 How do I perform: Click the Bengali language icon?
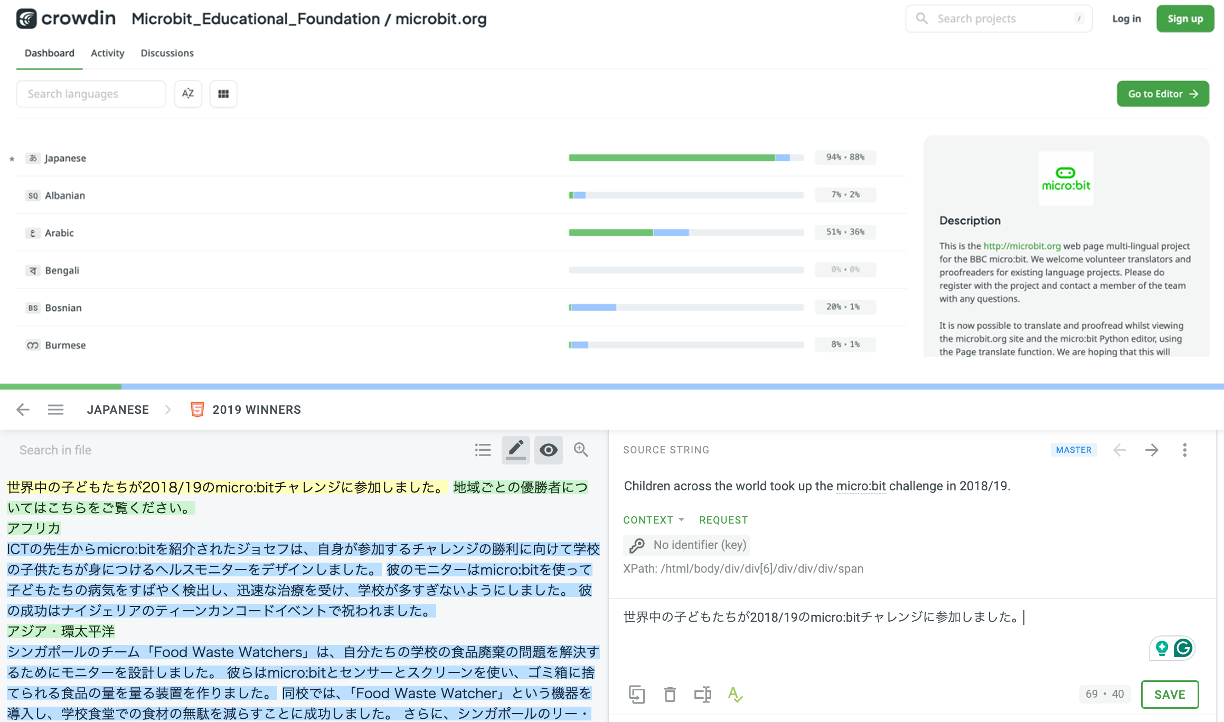33,271
